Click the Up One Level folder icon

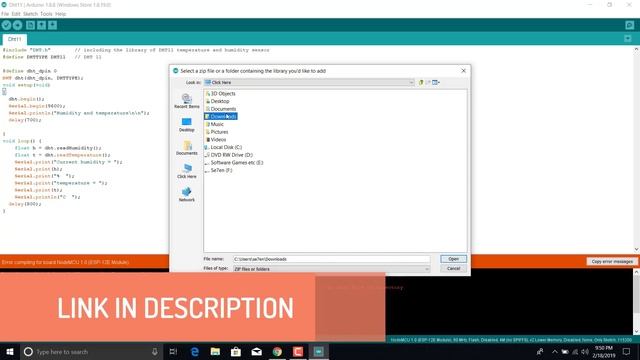[421, 82]
